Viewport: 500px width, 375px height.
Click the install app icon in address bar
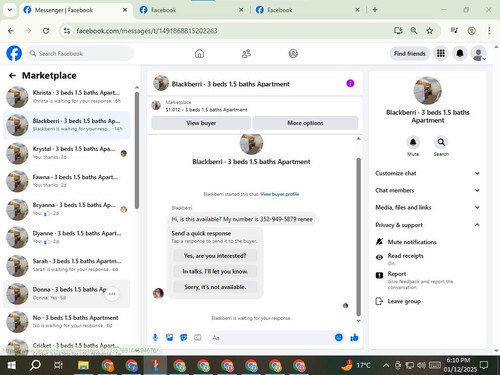(398, 31)
